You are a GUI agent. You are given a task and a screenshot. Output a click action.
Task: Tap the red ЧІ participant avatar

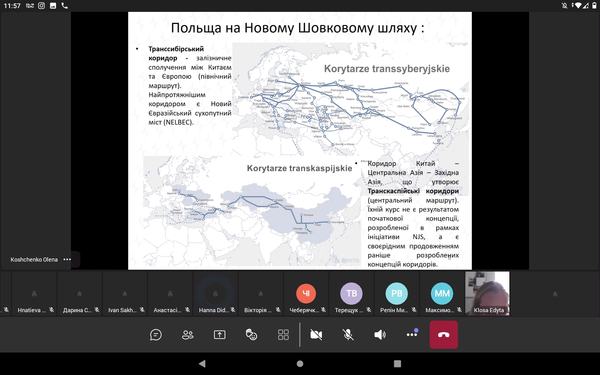(306, 293)
